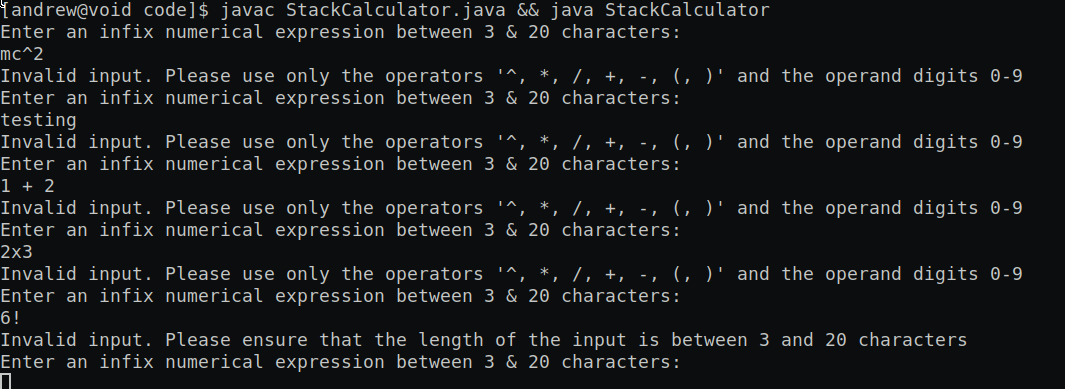Click the 'Invalid input' error below '1 + 2'

(511, 208)
